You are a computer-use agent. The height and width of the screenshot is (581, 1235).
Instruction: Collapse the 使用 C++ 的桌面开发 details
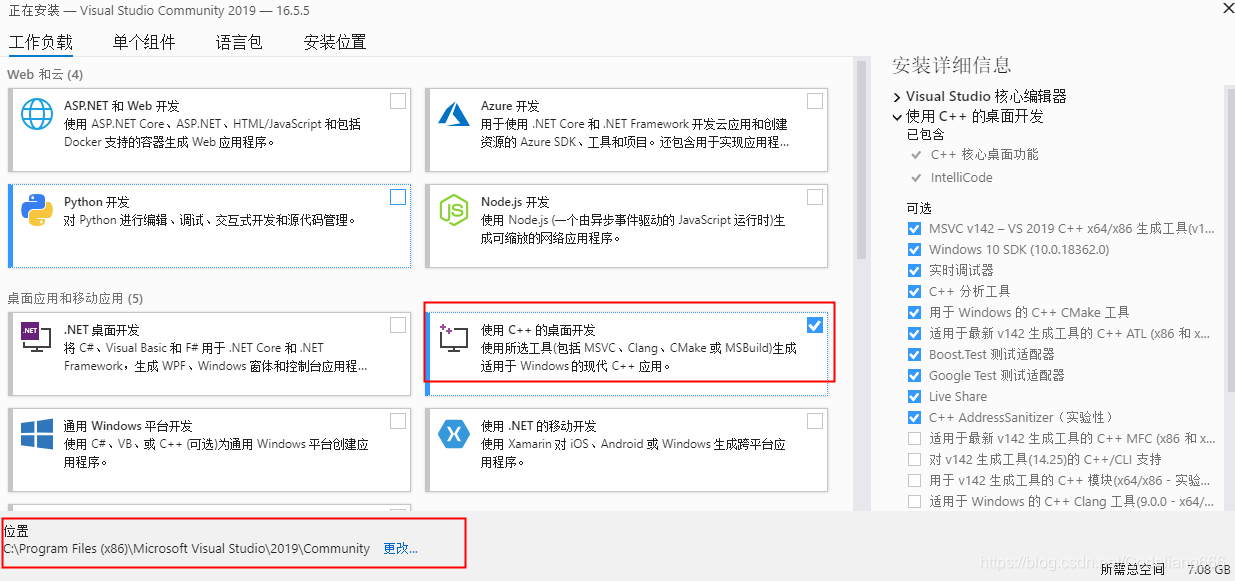point(897,116)
